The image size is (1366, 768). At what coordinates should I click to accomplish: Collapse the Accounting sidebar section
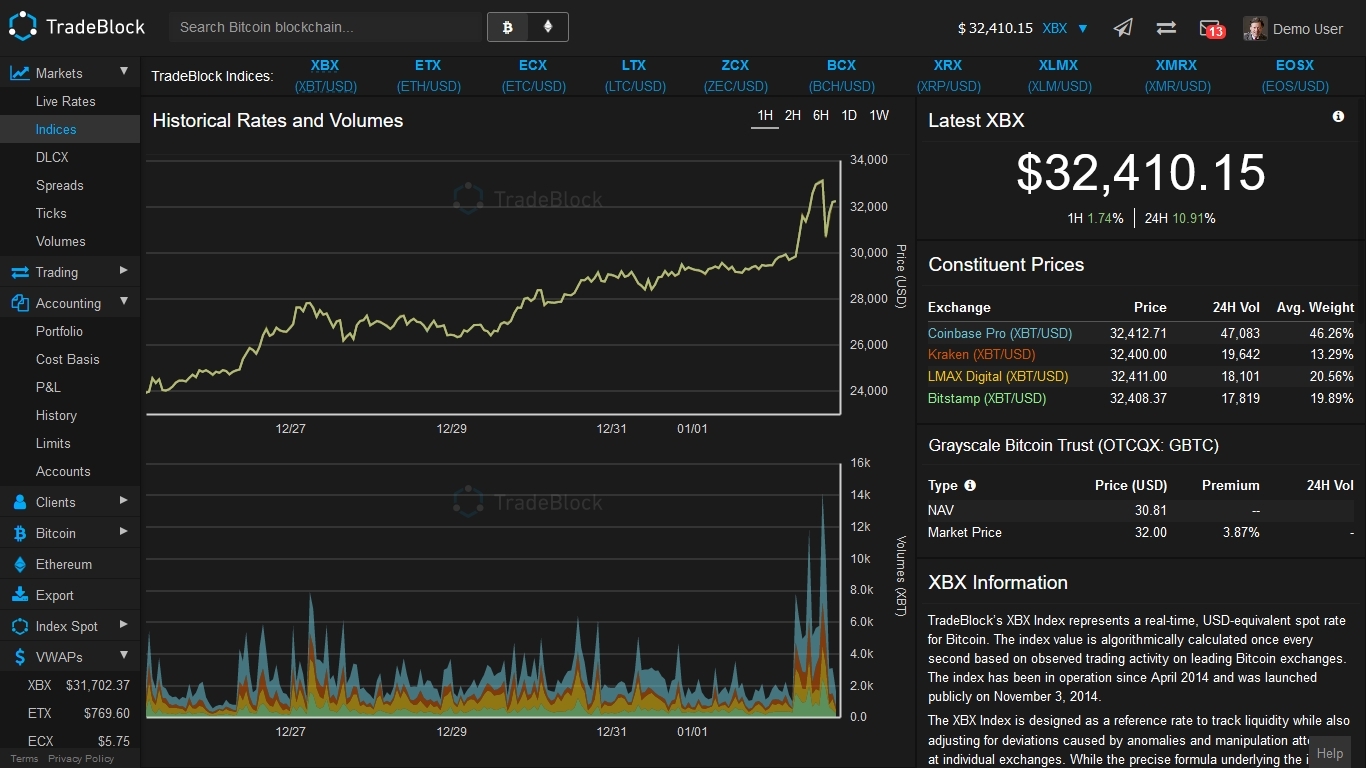tap(124, 302)
